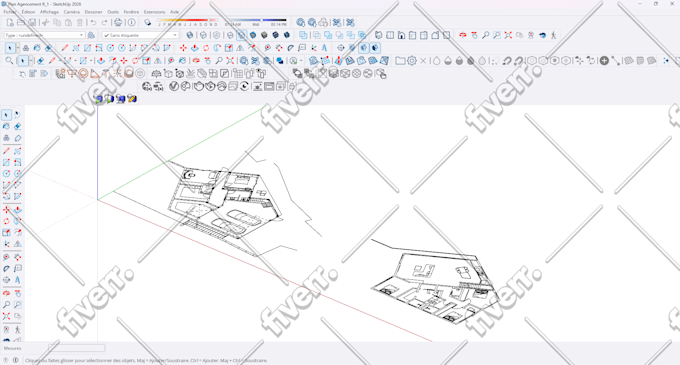
Task: Open the Outils menu
Action: (113, 12)
